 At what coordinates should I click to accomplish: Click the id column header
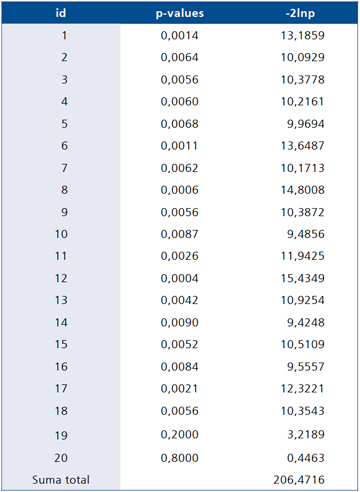(x=61, y=13)
